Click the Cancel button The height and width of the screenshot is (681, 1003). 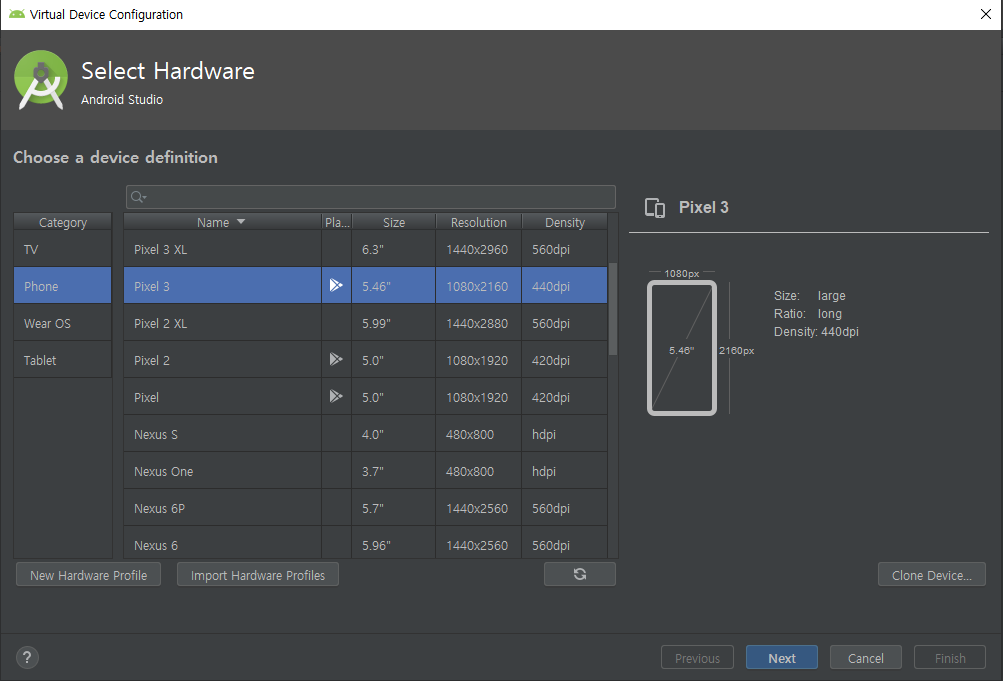(x=865, y=657)
